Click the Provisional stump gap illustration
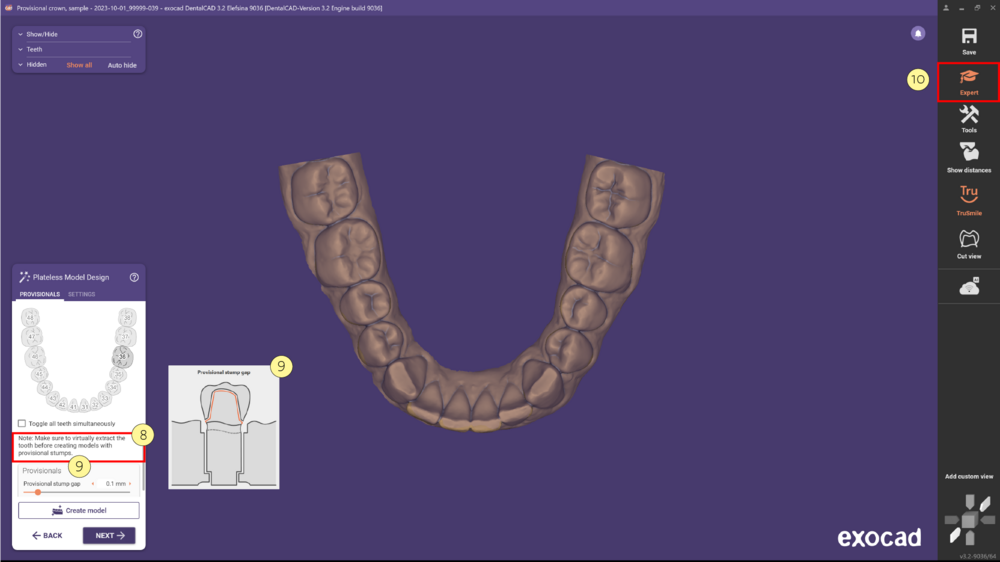 [224, 427]
